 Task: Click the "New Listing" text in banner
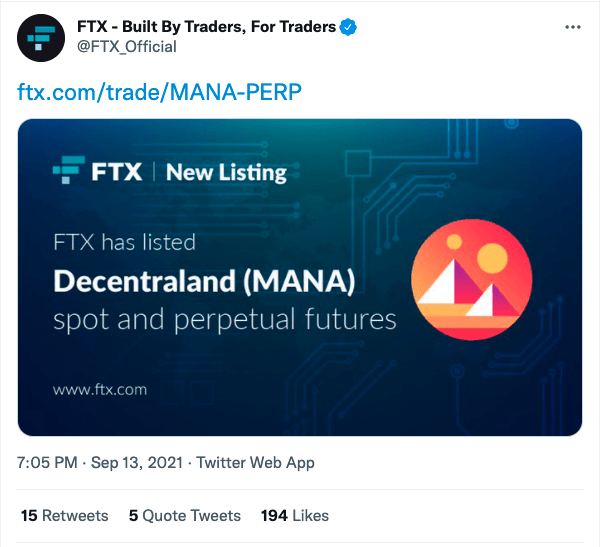point(226,172)
